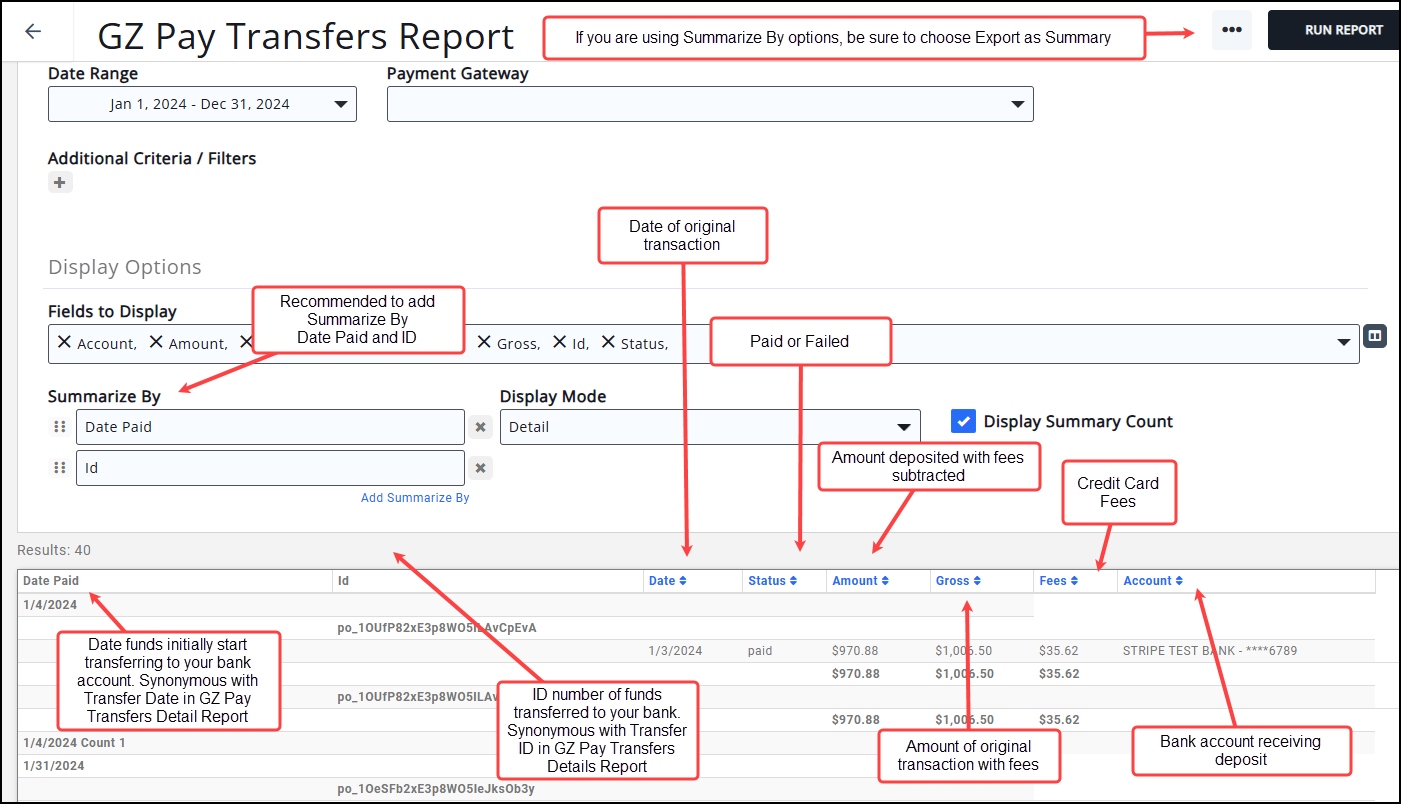Uncheck Display Summary Count checkbox
This screenshot has width=1401, height=804.
point(963,421)
